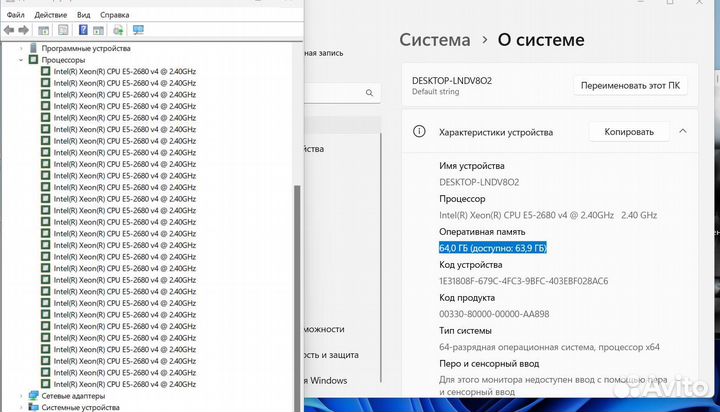Viewport: 720px width, 412px height.
Task: Click the search magnifier icon in Settings
Action: pos(369,93)
